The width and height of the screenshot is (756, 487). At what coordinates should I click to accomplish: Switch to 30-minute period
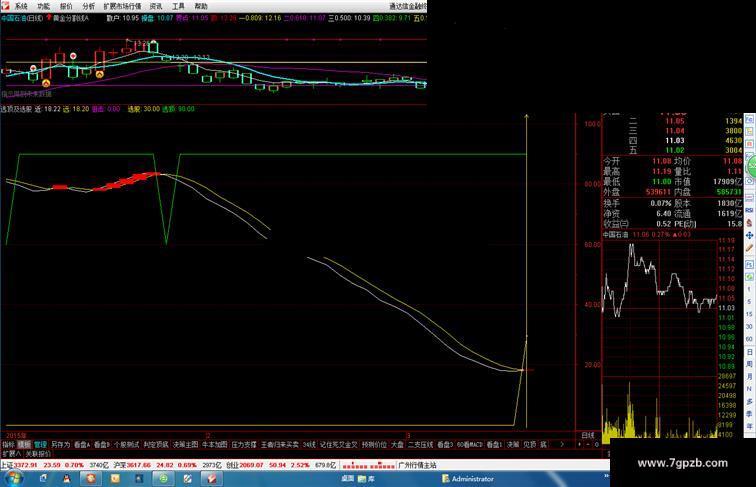point(749,327)
